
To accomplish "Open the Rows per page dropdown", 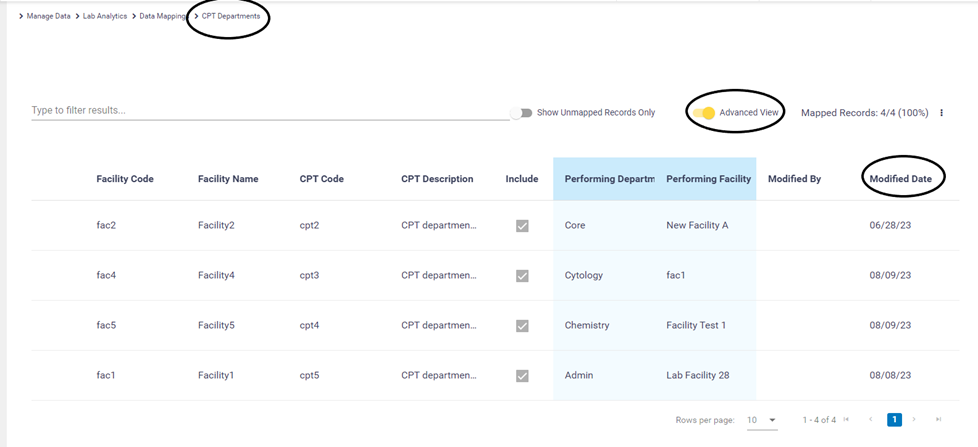I will (762, 420).
